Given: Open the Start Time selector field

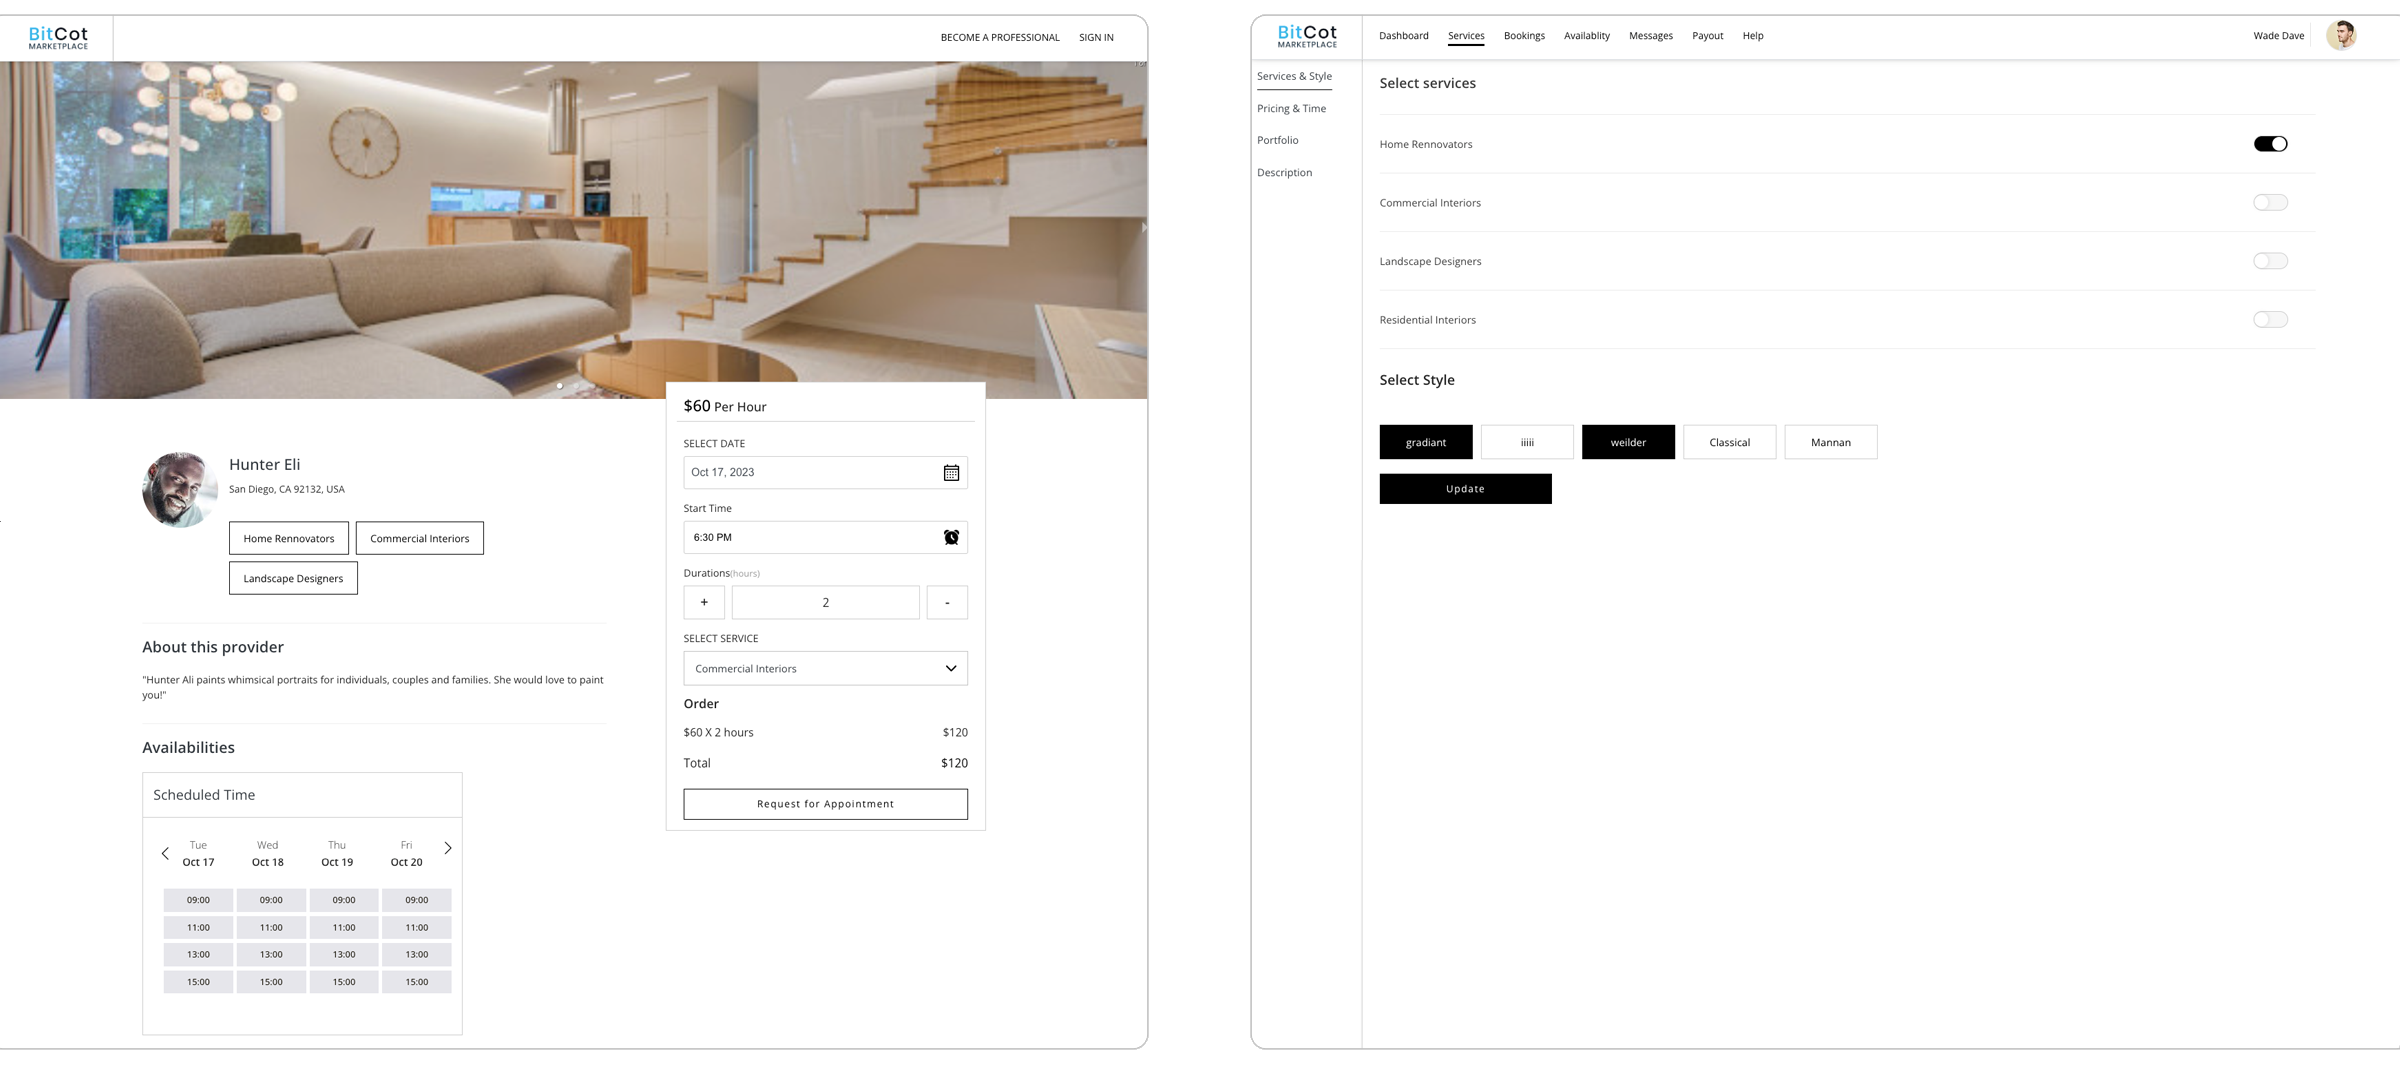Looking at the screenshot, I should (x=810, y=538).
